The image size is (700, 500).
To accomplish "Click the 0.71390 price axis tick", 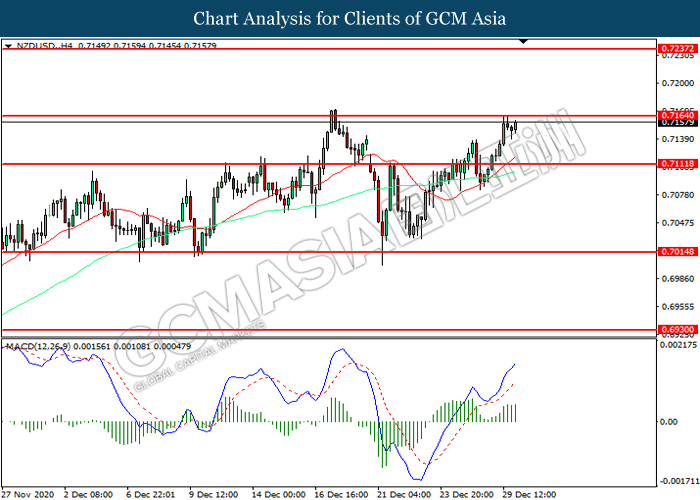I will click(678, 139).
